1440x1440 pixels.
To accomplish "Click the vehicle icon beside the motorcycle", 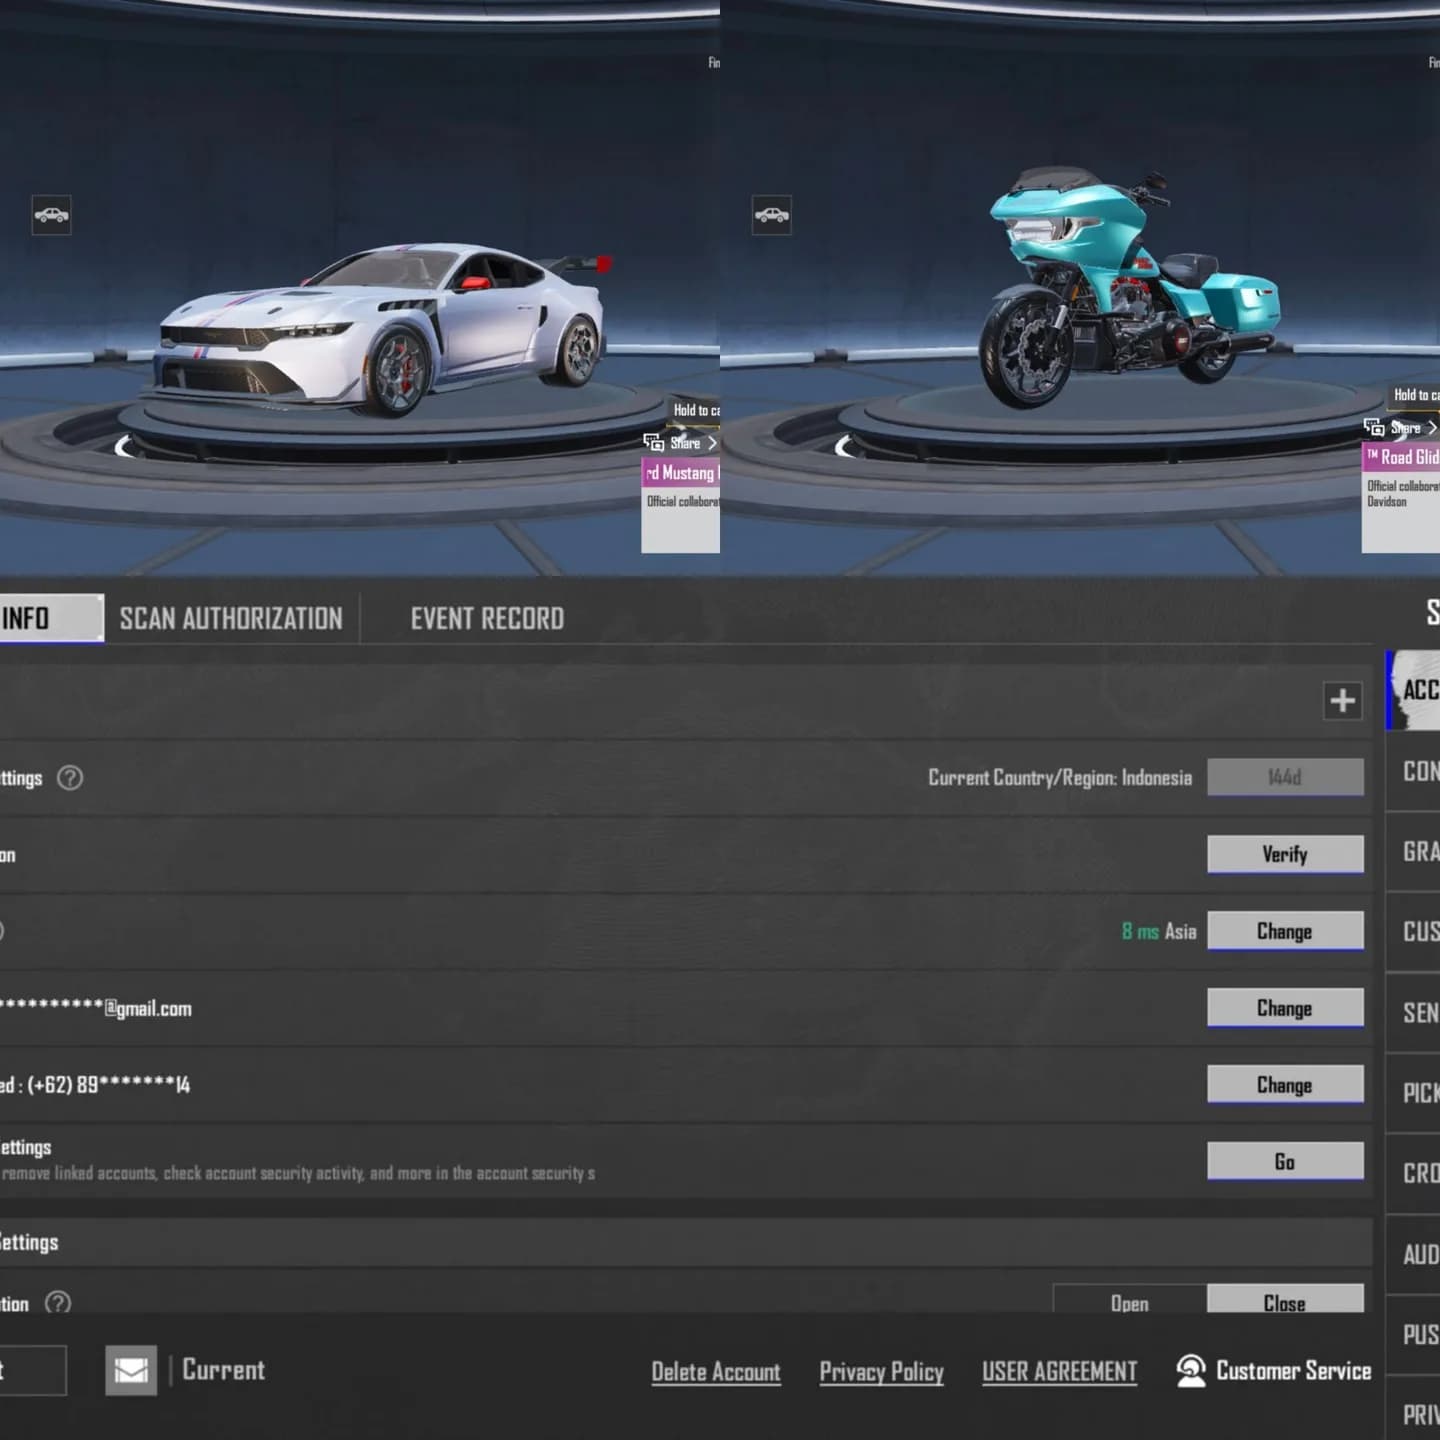I will pos(771,215).
